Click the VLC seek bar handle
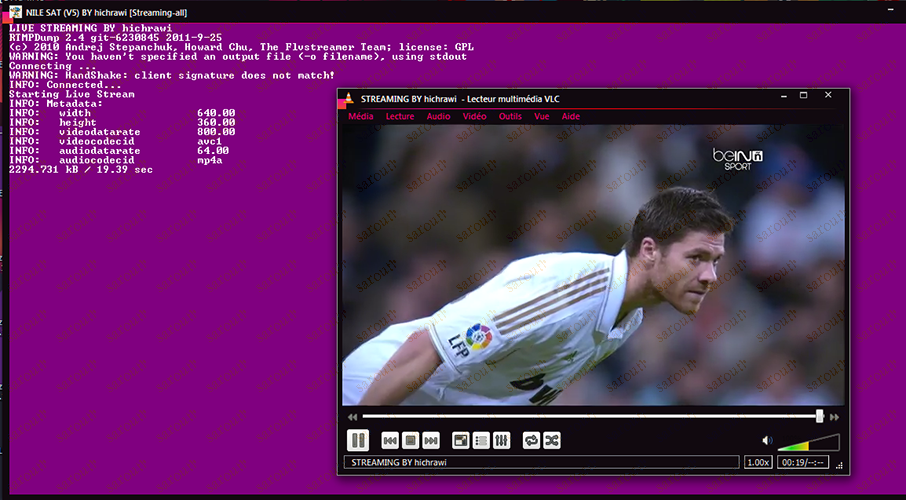The width and height of the screenshot is (906, 500). 819,416
